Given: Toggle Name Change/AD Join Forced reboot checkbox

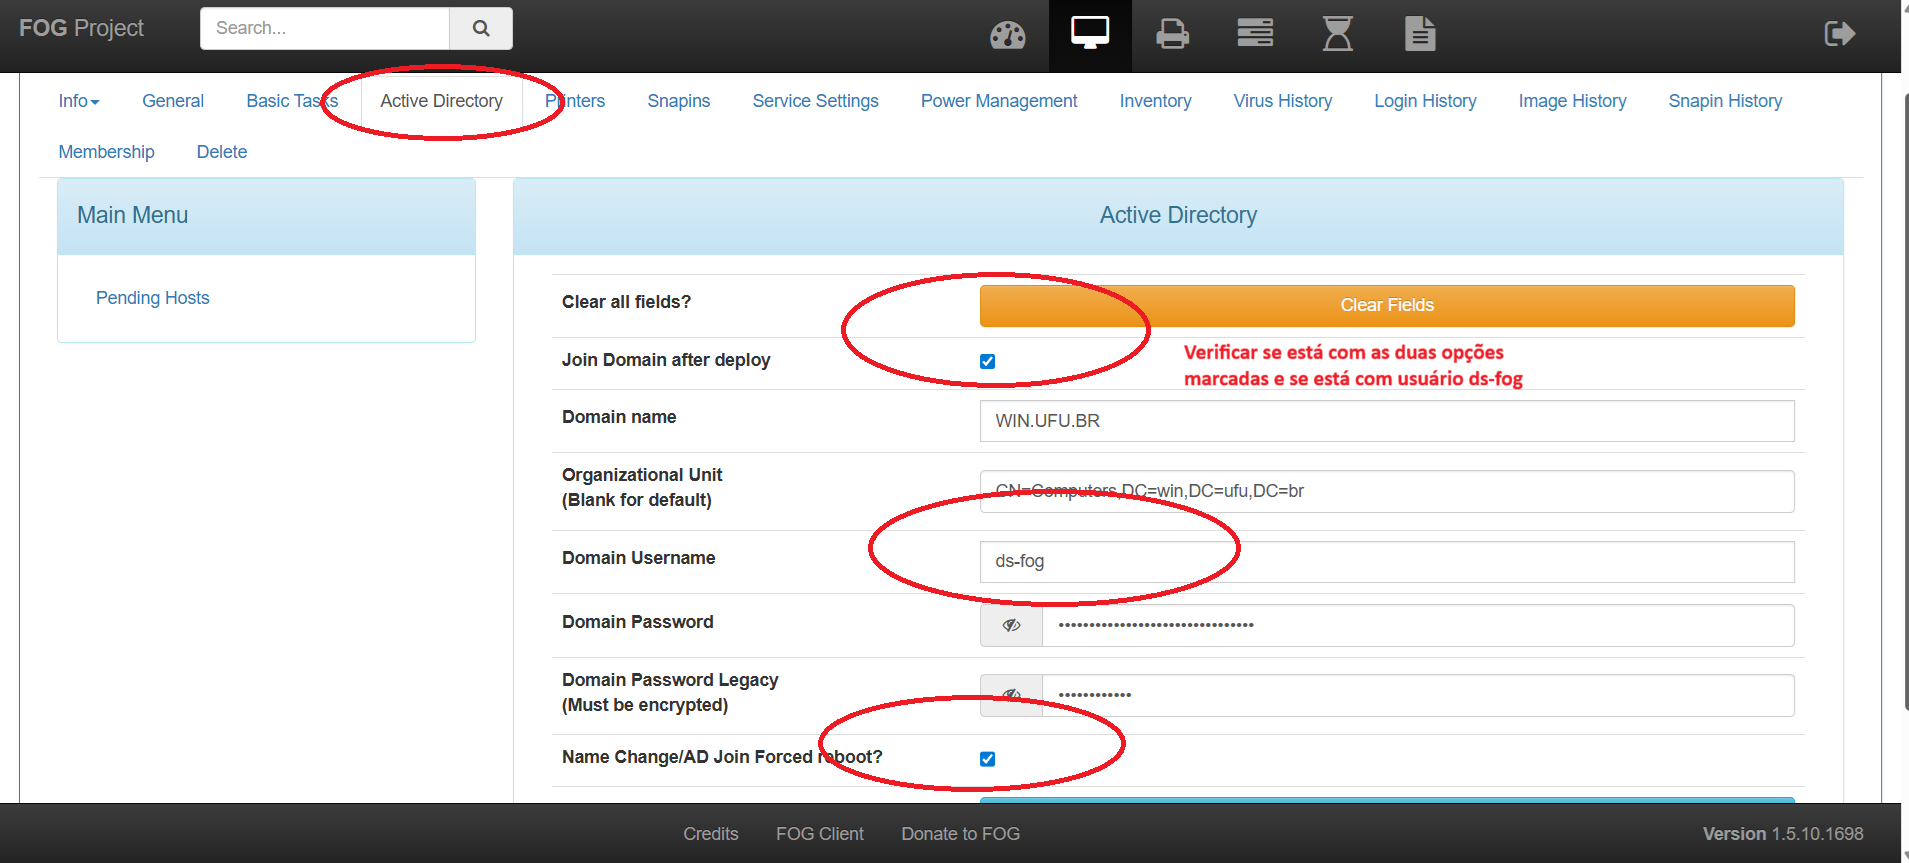Looking at the screenshot, I should (987, 759).
